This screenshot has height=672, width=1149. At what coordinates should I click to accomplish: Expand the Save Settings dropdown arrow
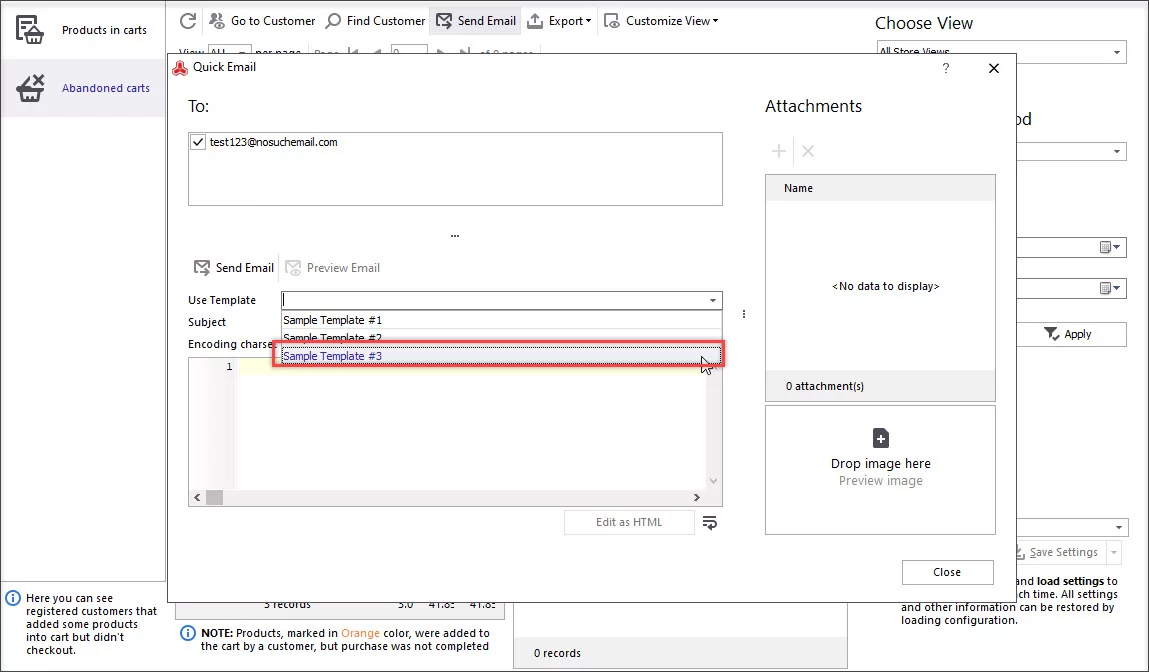click(x=1115, y=553)
